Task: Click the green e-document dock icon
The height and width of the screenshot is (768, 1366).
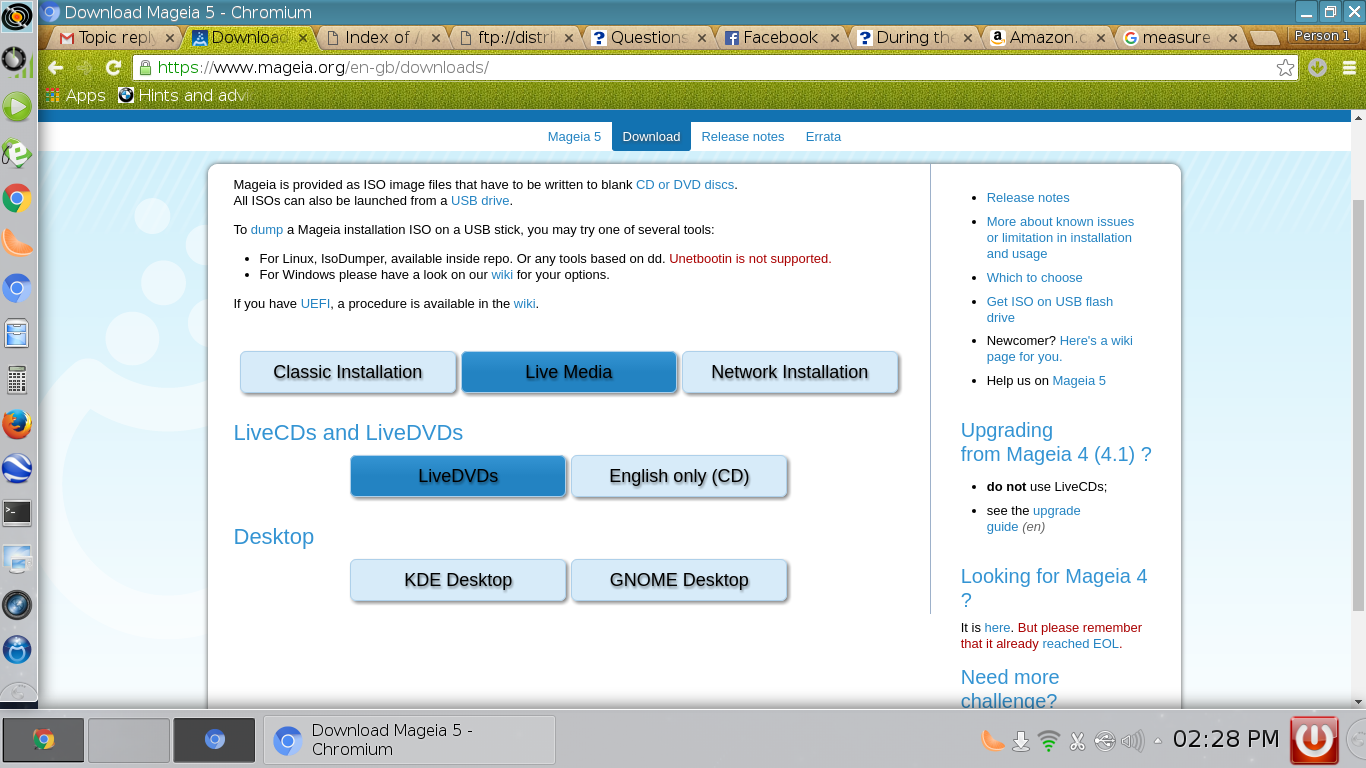Action: click(16, 153)
